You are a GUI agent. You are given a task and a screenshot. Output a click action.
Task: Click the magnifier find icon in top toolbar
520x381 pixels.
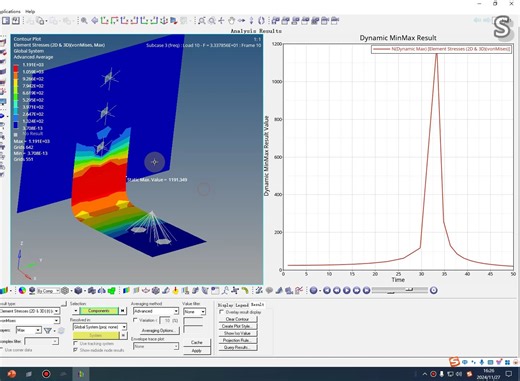tap(84, 21)
